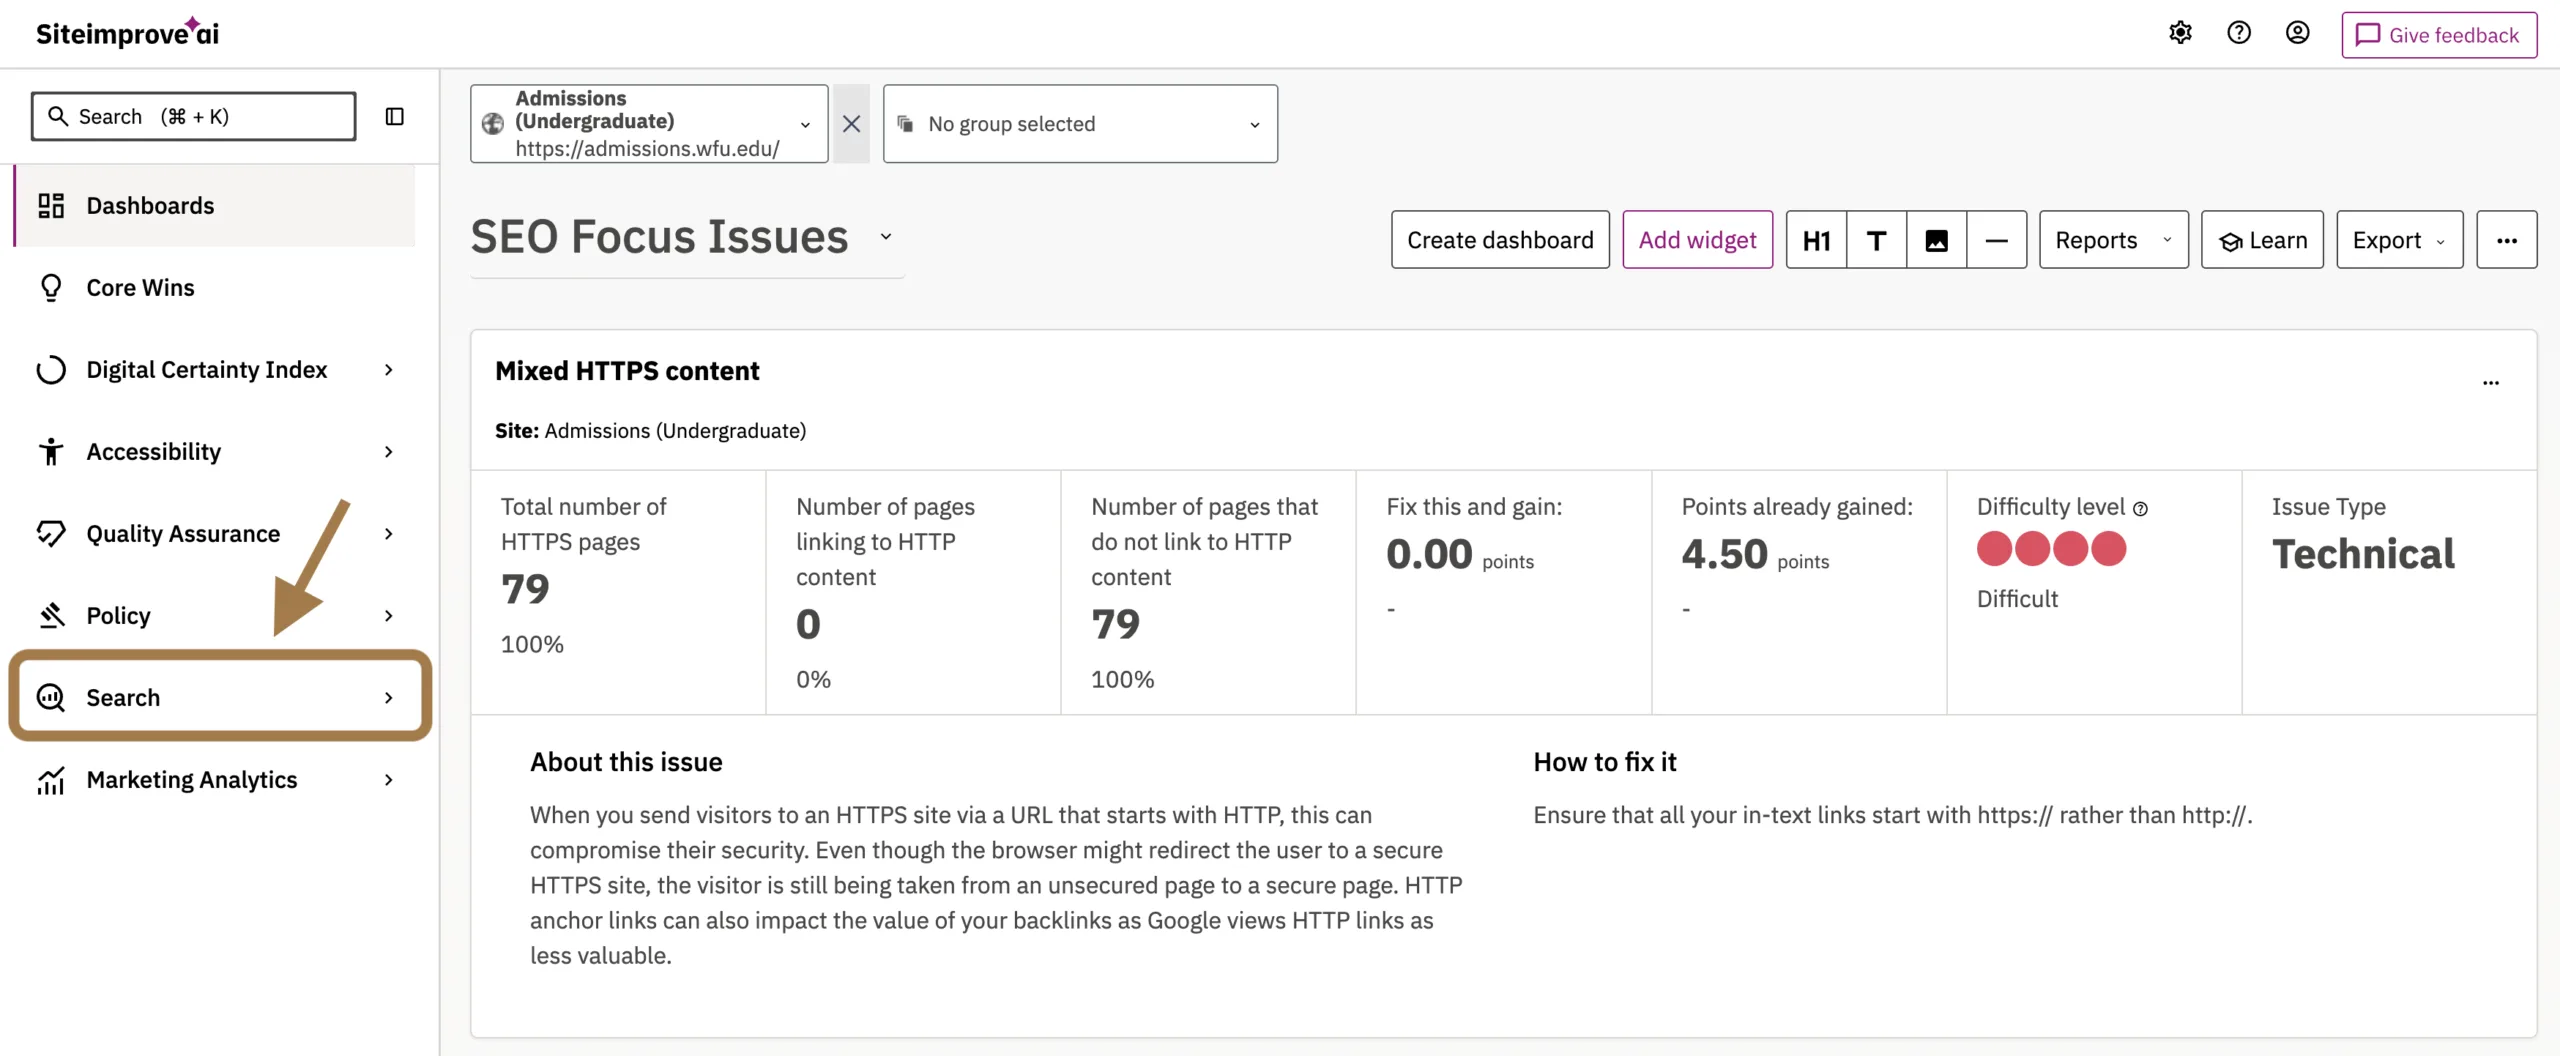Insert an H1 heading widget
Image resolution: width=2560 pixels, height=1056 pixels.
(1816, 240)
